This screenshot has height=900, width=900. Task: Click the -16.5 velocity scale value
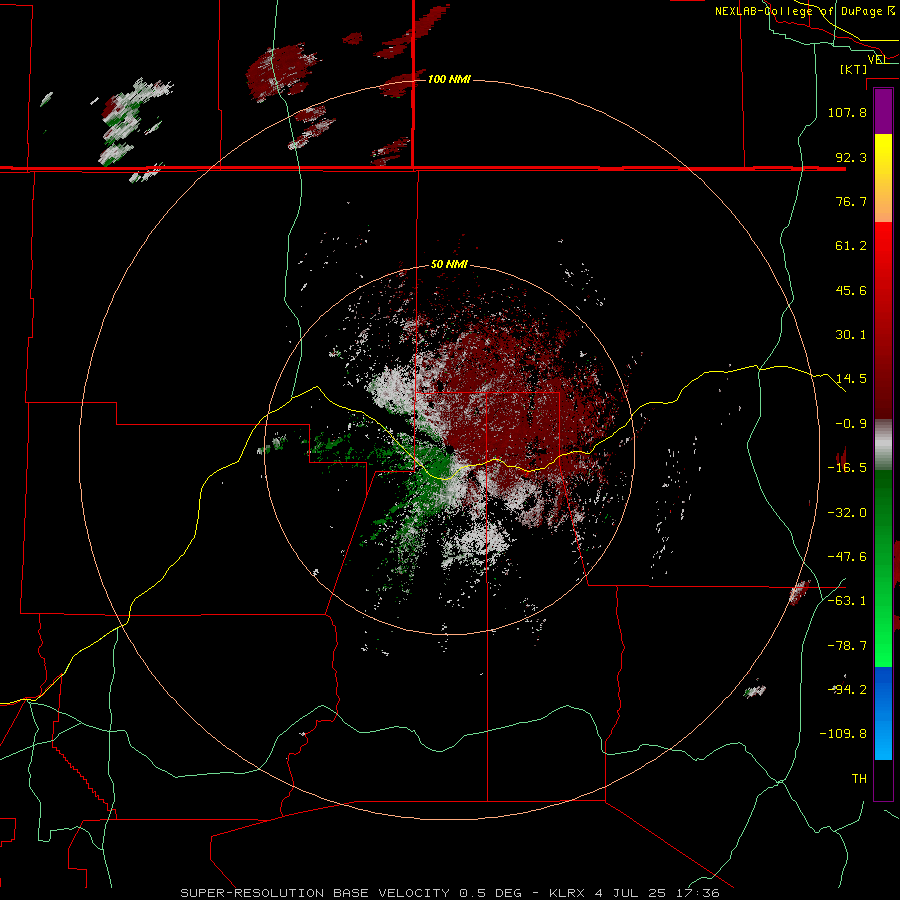pyautogui.click(x=847, y=468)
